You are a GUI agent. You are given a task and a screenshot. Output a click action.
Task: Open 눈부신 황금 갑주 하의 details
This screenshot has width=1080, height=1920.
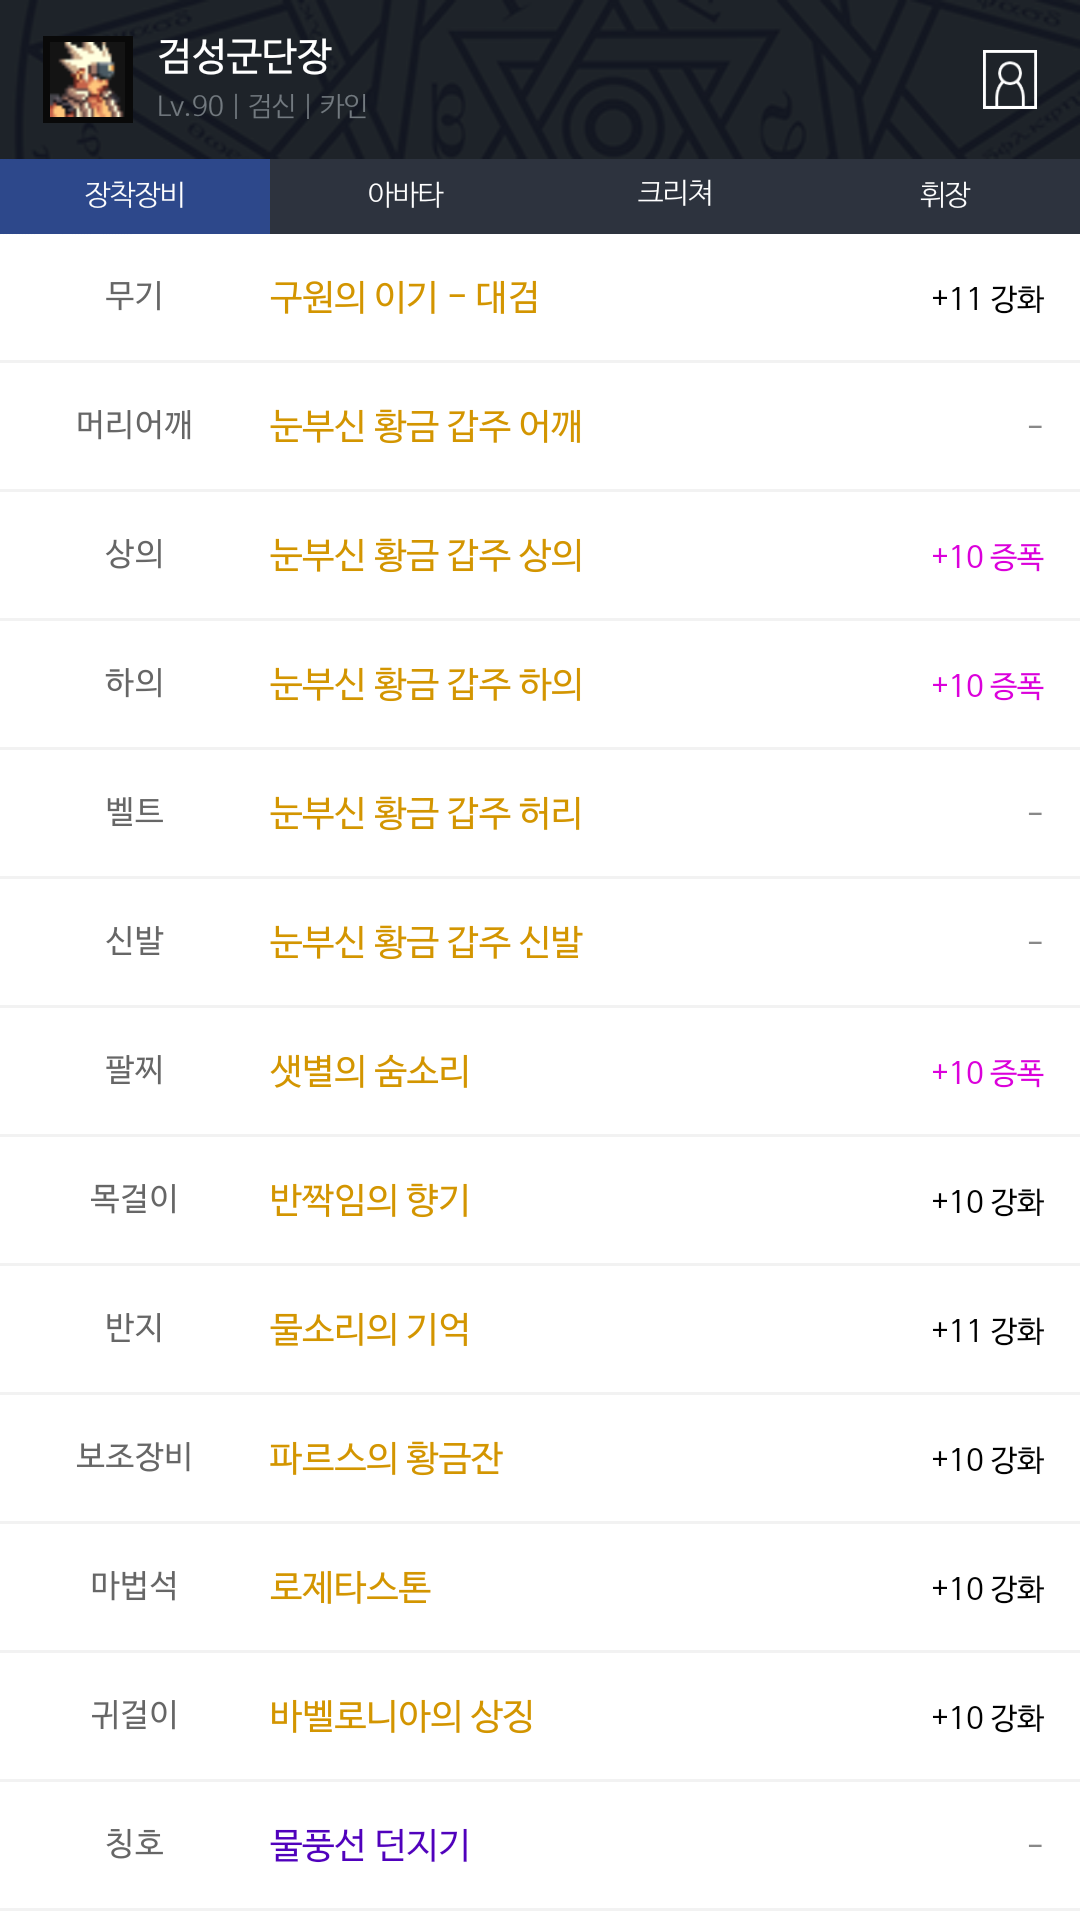pos(425,685)
